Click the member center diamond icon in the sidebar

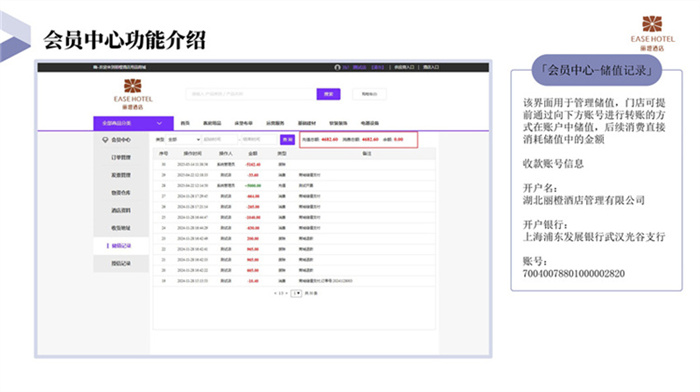click(x=105, y=140)
